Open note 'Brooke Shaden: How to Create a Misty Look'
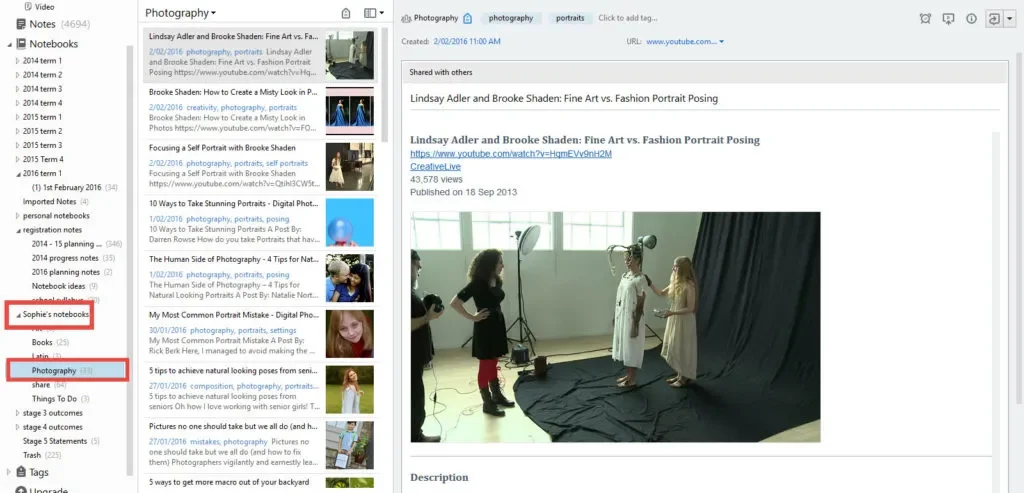Screen dimensions: 1024x493 coord(260,111)
